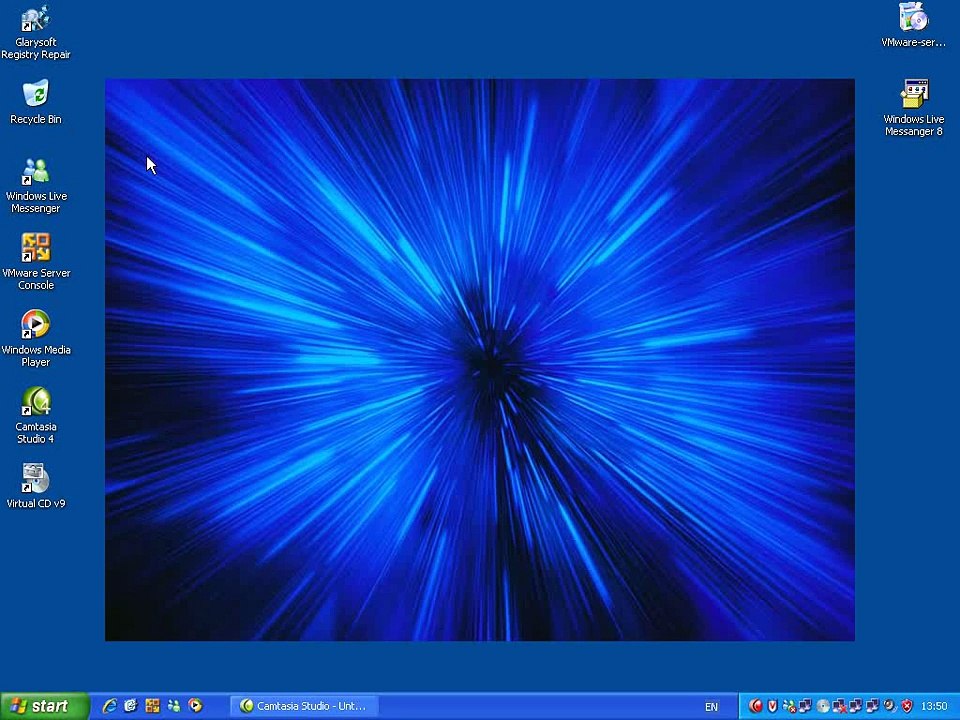Select the Glarysoft Registry Repair desktop shortcut
This screenshot has width=960, height=720.
click(36, 32)
